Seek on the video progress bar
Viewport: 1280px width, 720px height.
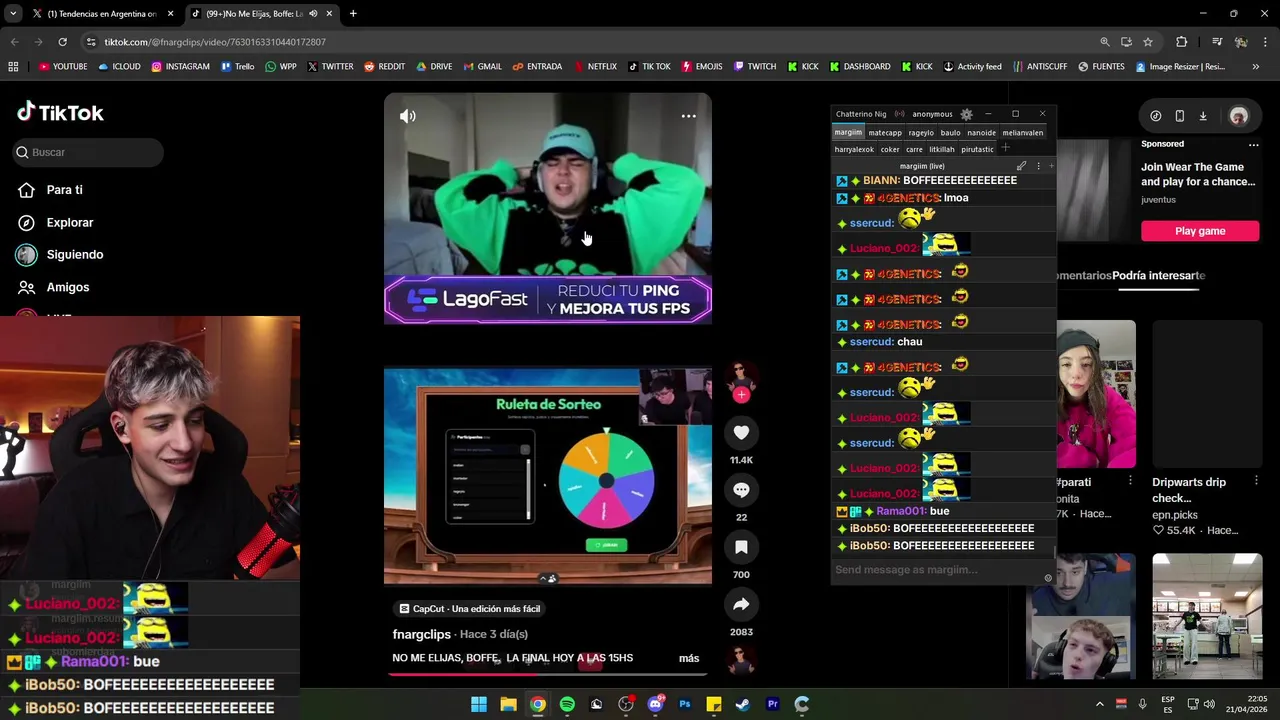pyautogui.click(x=547, y=674)
